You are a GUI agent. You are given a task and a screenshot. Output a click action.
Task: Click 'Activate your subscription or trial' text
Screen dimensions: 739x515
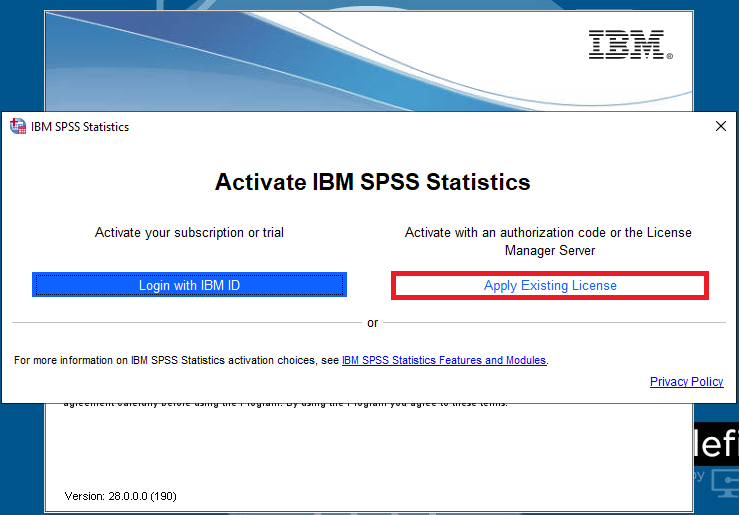coord(189,233)
